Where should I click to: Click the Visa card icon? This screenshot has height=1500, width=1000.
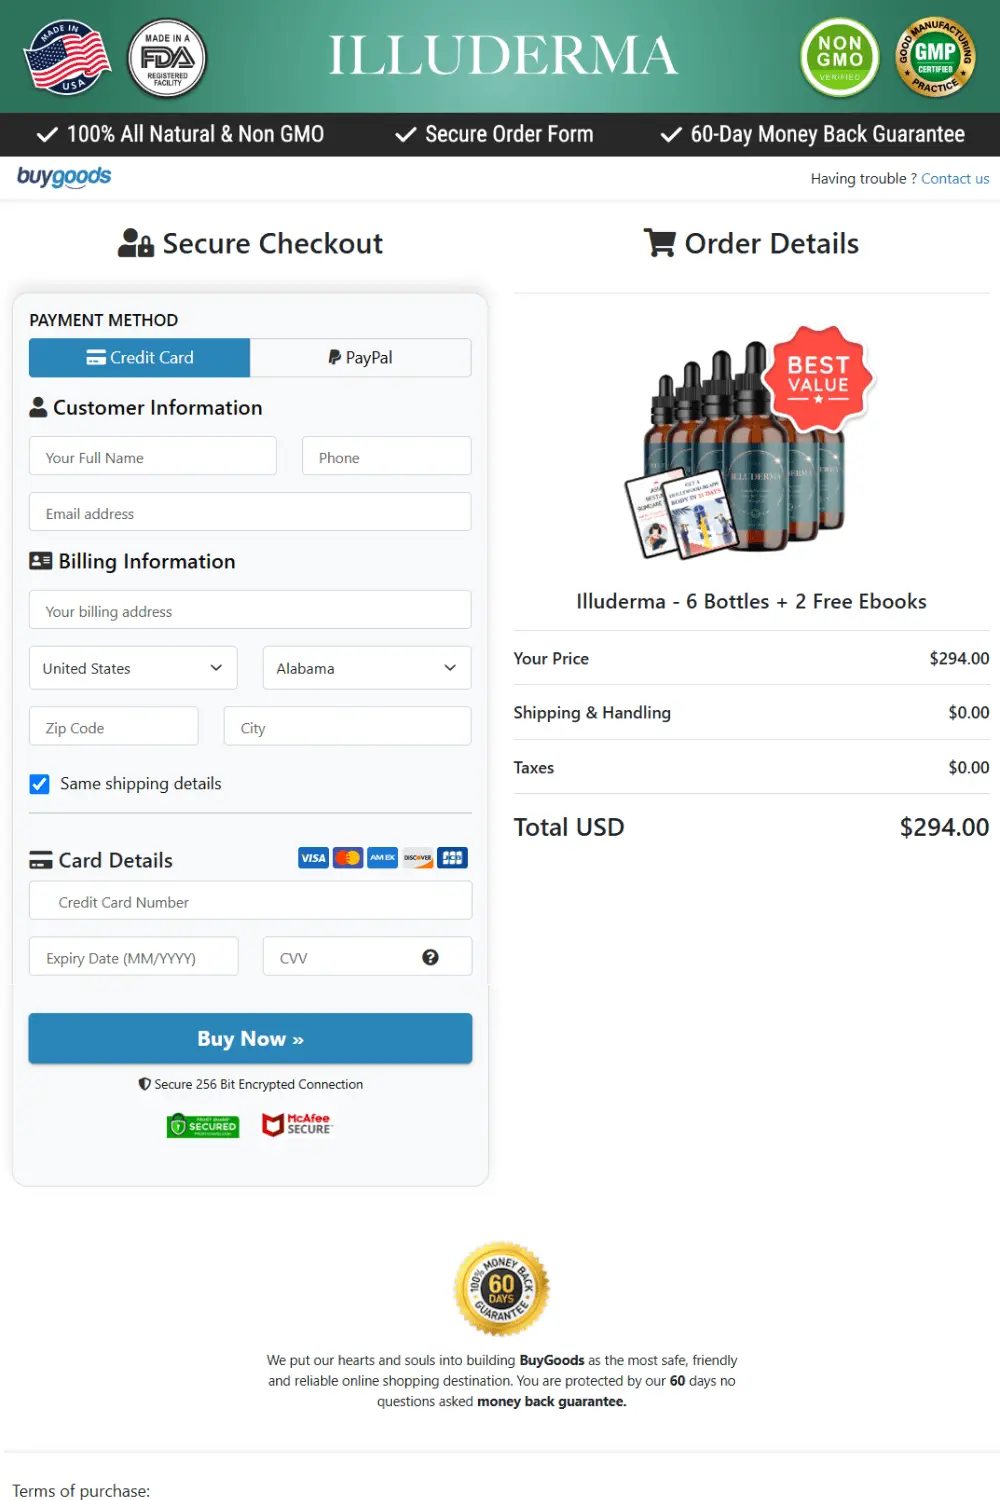(x=312, y=857)
